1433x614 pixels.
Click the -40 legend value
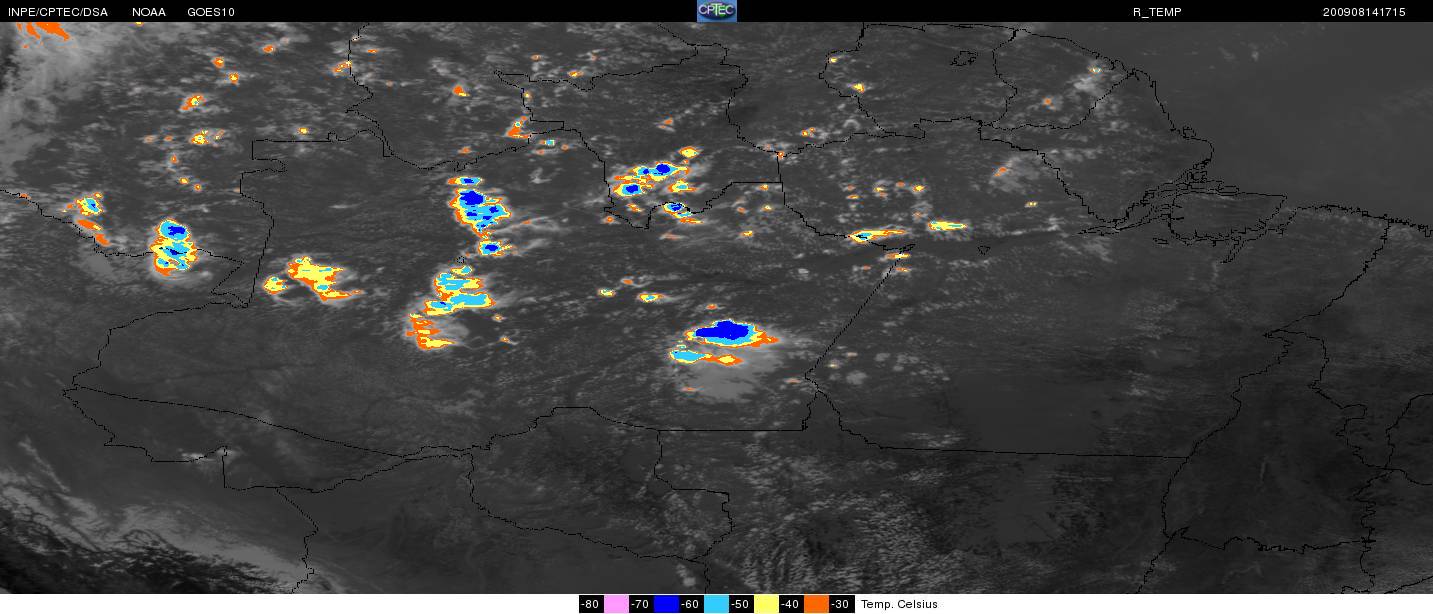791,604
